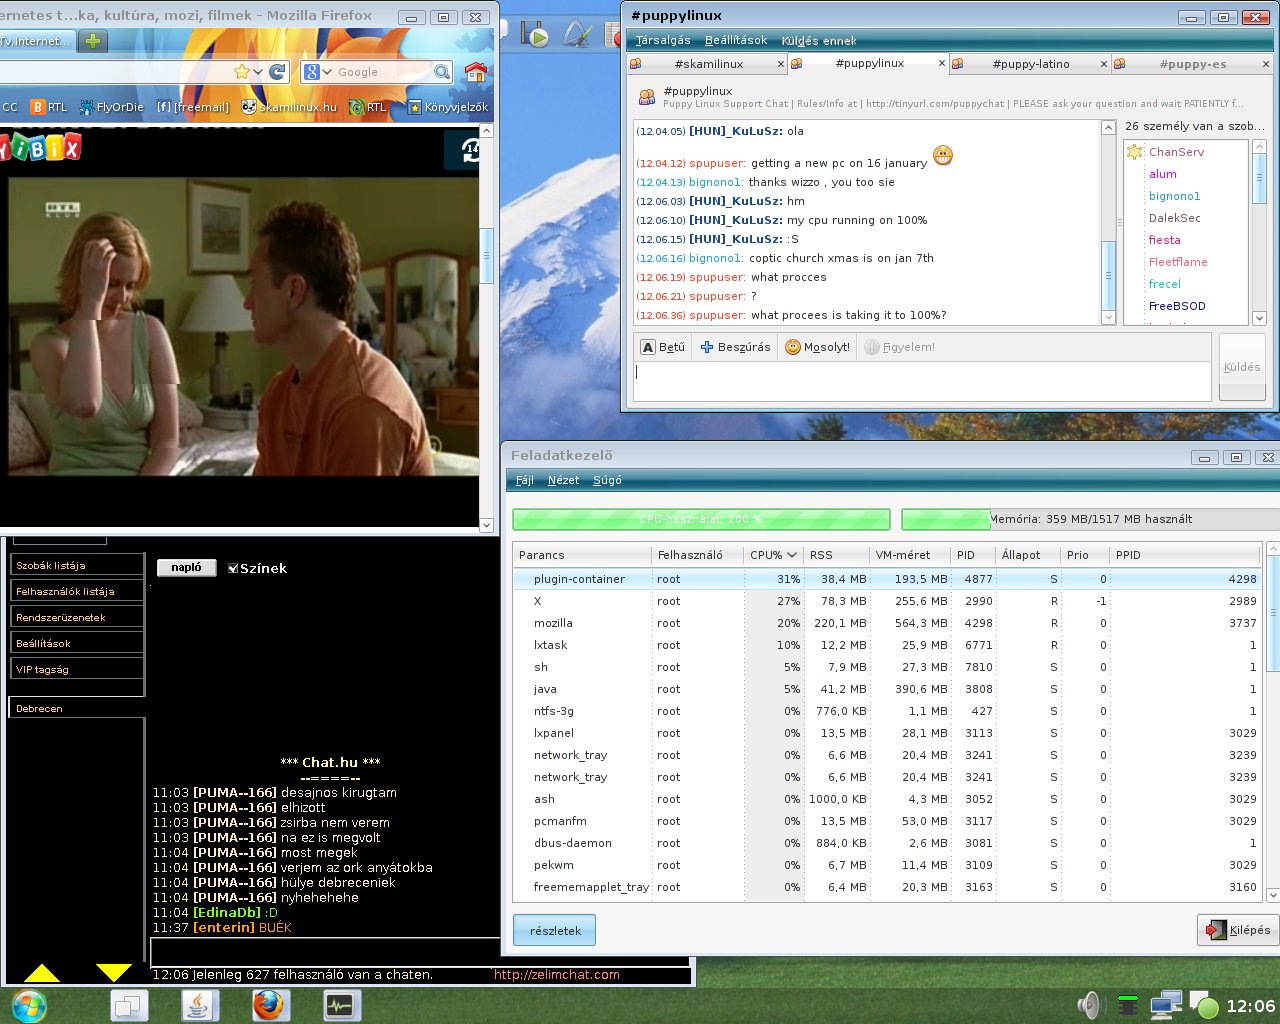Toggle the Színek checkbox in chat

(x=233, y=568)
